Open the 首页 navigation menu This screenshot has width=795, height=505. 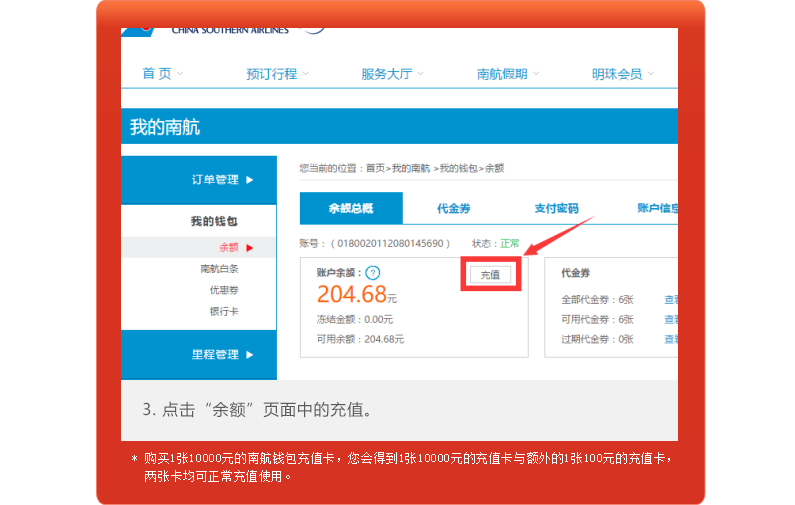[162, 74]
